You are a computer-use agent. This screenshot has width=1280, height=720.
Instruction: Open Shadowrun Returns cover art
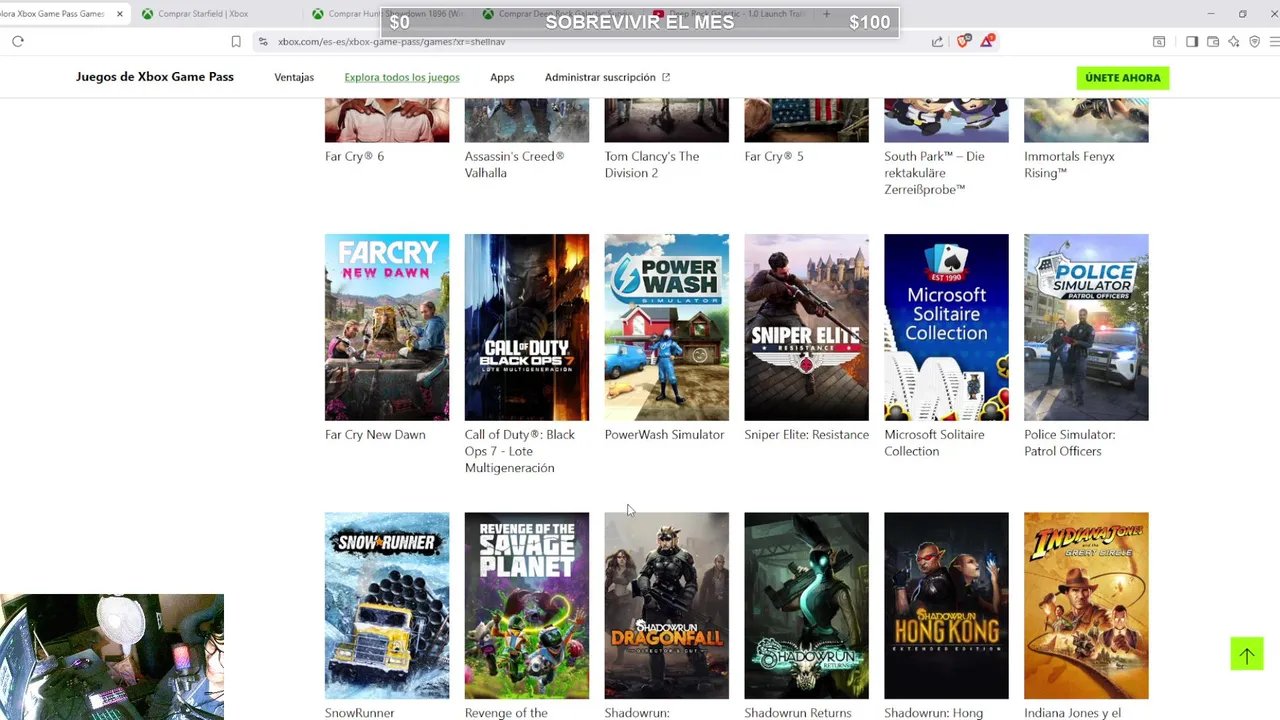807,606
